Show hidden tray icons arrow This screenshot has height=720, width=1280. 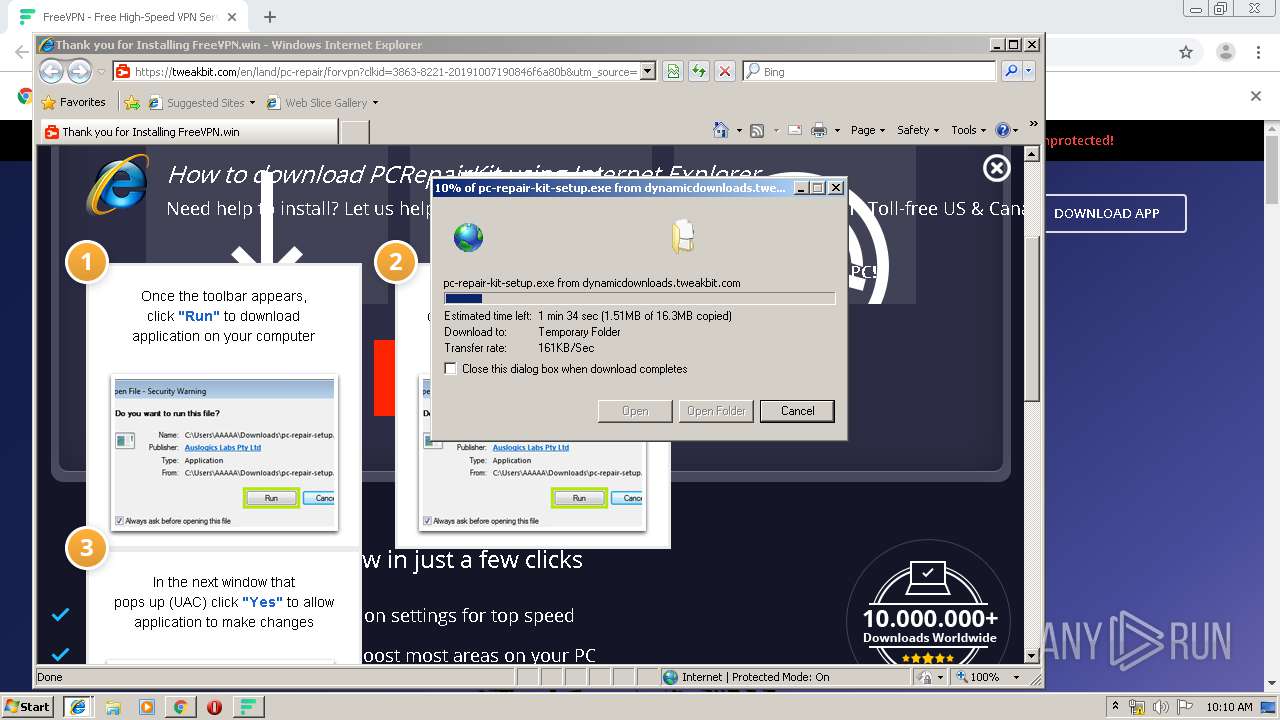tap(1116, 706)
